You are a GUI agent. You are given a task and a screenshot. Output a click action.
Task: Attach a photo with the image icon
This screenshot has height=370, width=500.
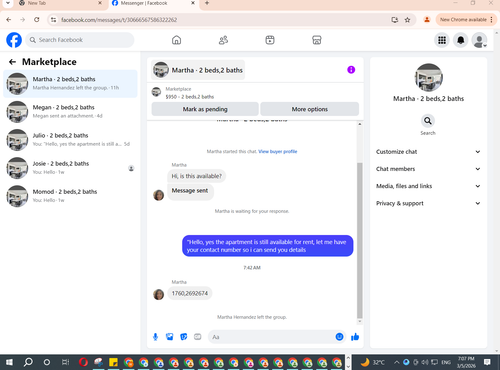click(x=170, y=337)
